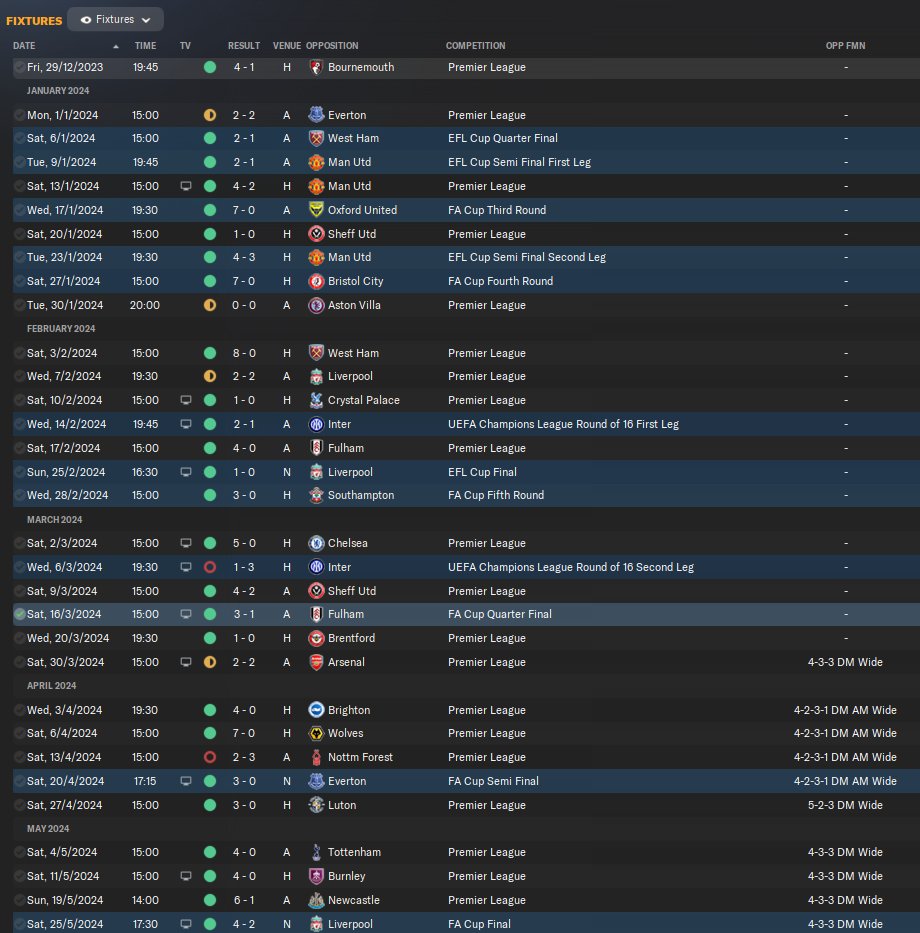Click the Nottm Forest club badge
This screenshot has width=920, height=933.
coord(316,757)
